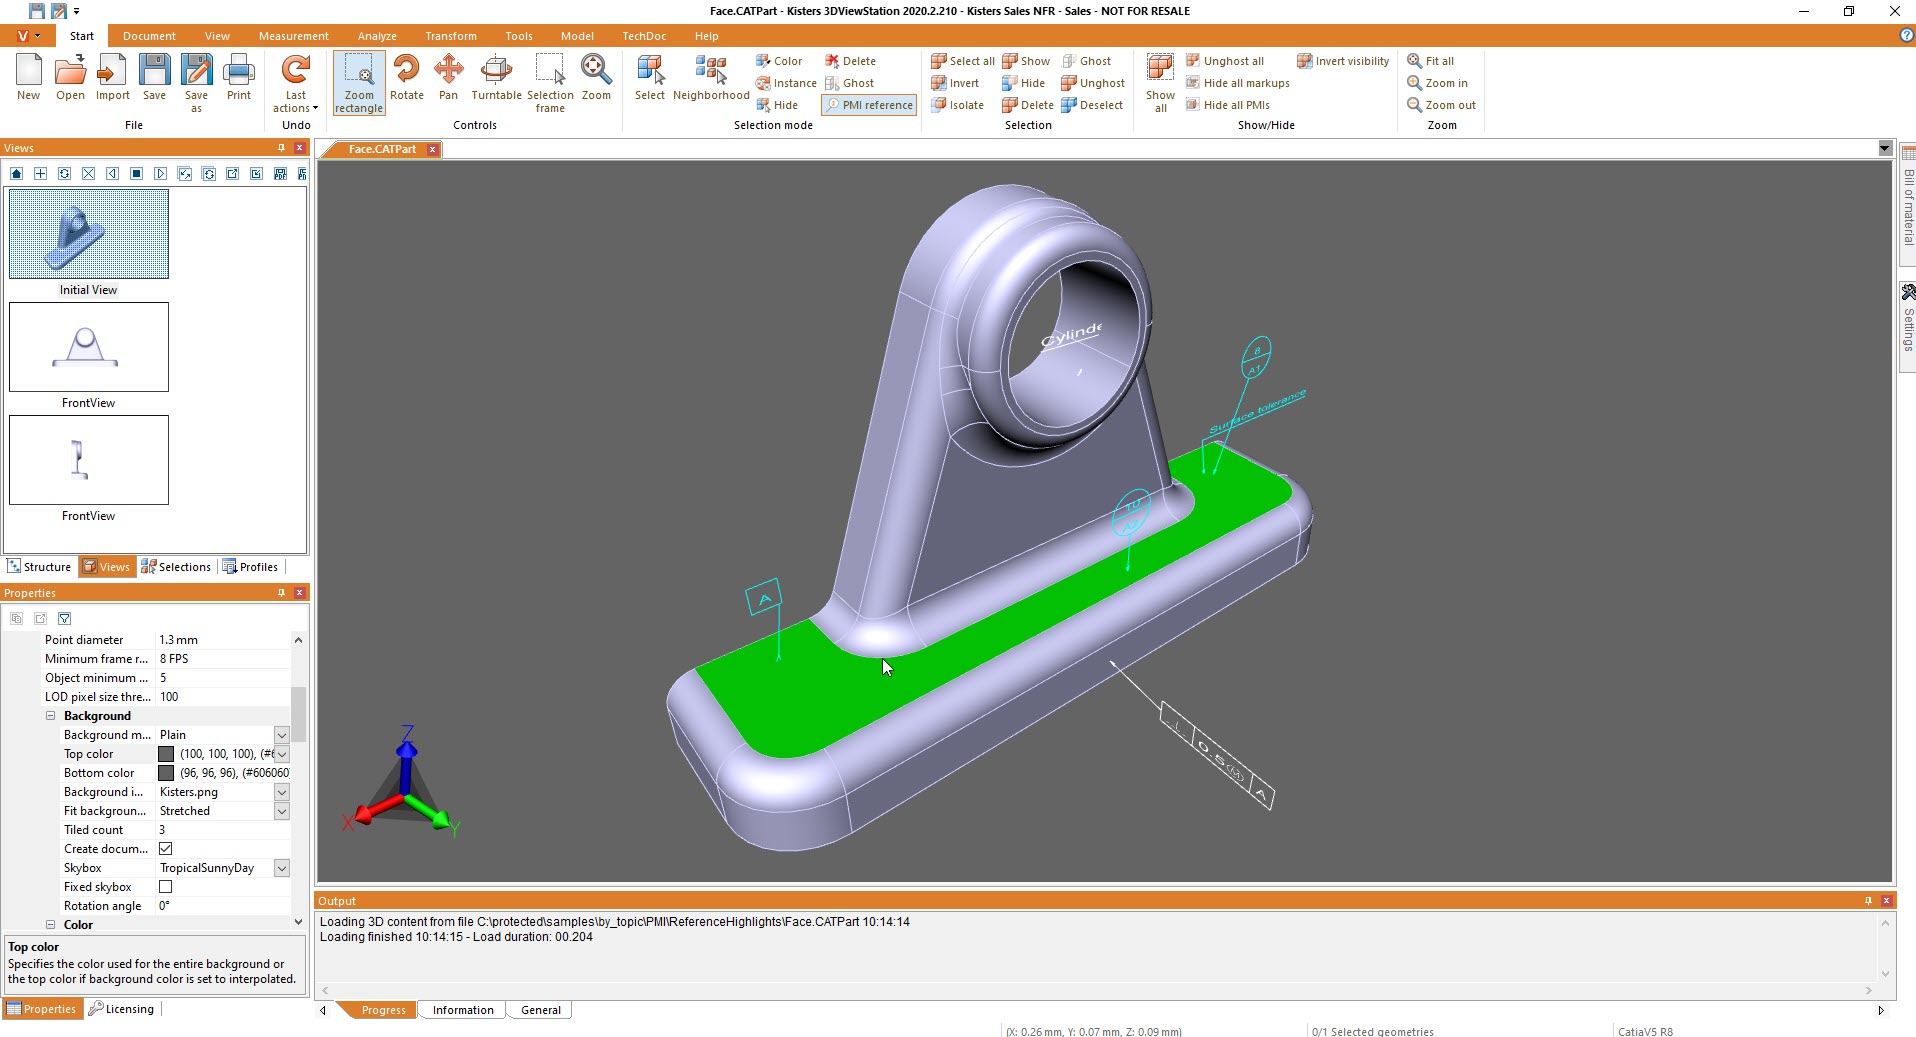
Task: Toggle Delete selection mode
Action: tap(849, 61)
